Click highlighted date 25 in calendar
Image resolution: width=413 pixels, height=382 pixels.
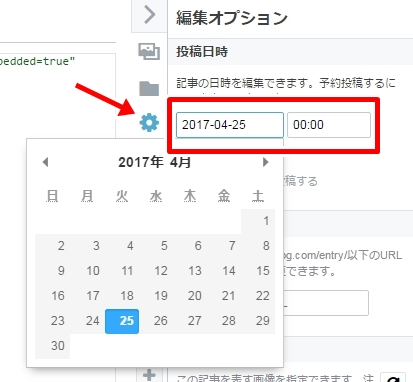coord(122,321)
